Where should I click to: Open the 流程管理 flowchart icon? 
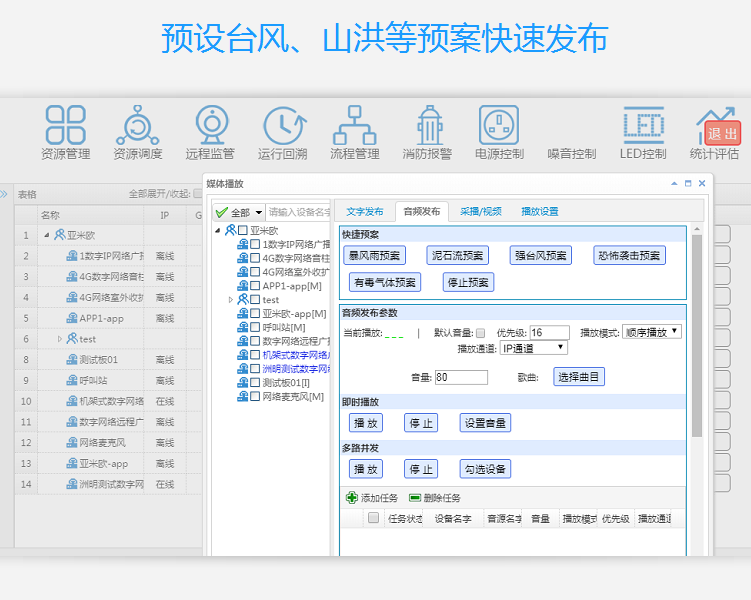pos(354,125)
